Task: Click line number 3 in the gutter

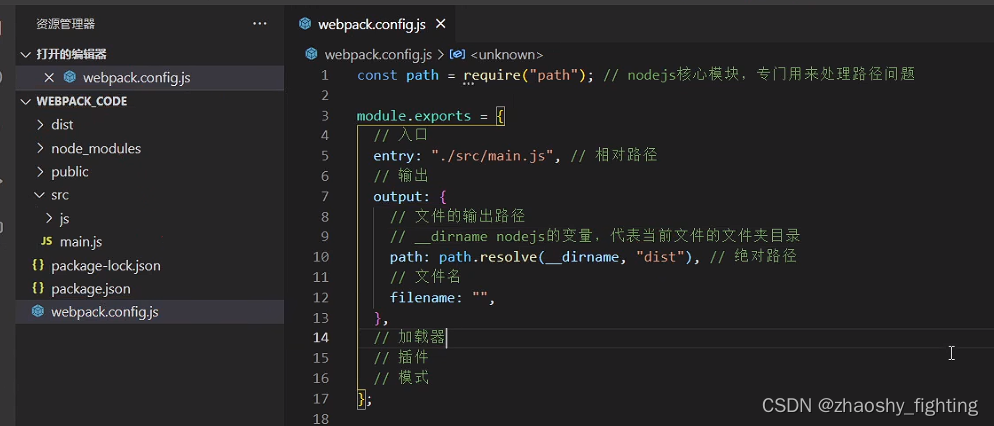Action: point(325,116)
